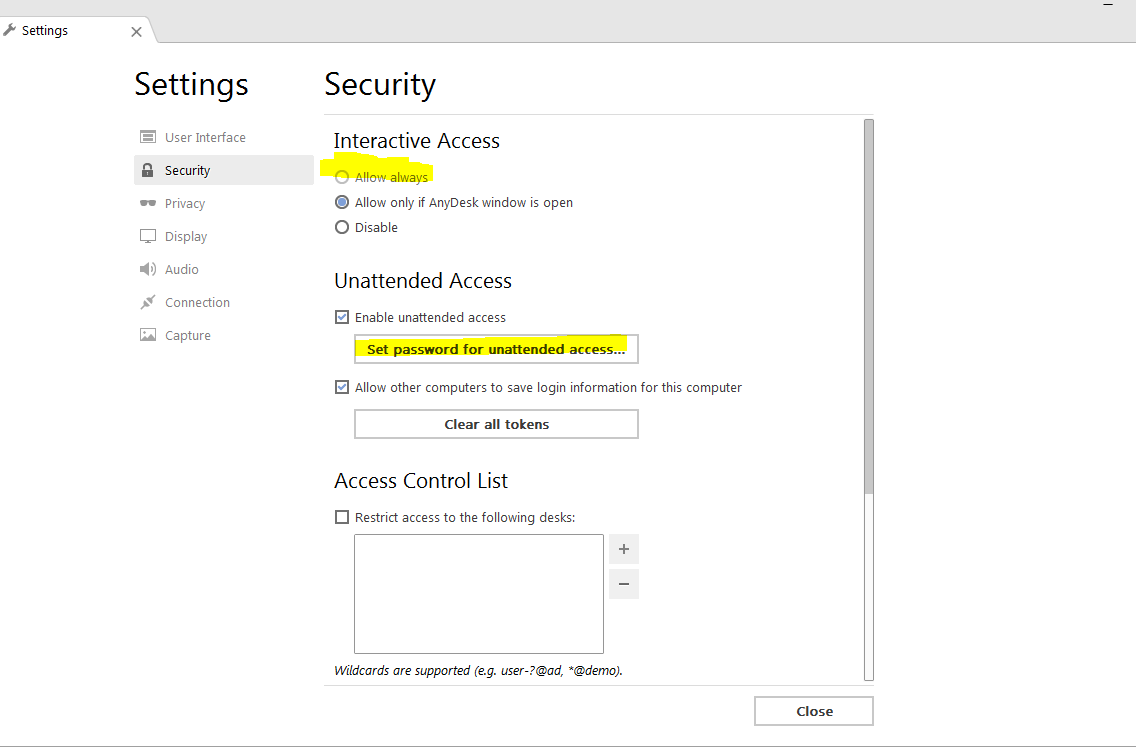The height and width of the screenshot is (755, 1136).
Task: Click the Privacy glasses icon
Action: pyautogui.click(x=148, y=203)
